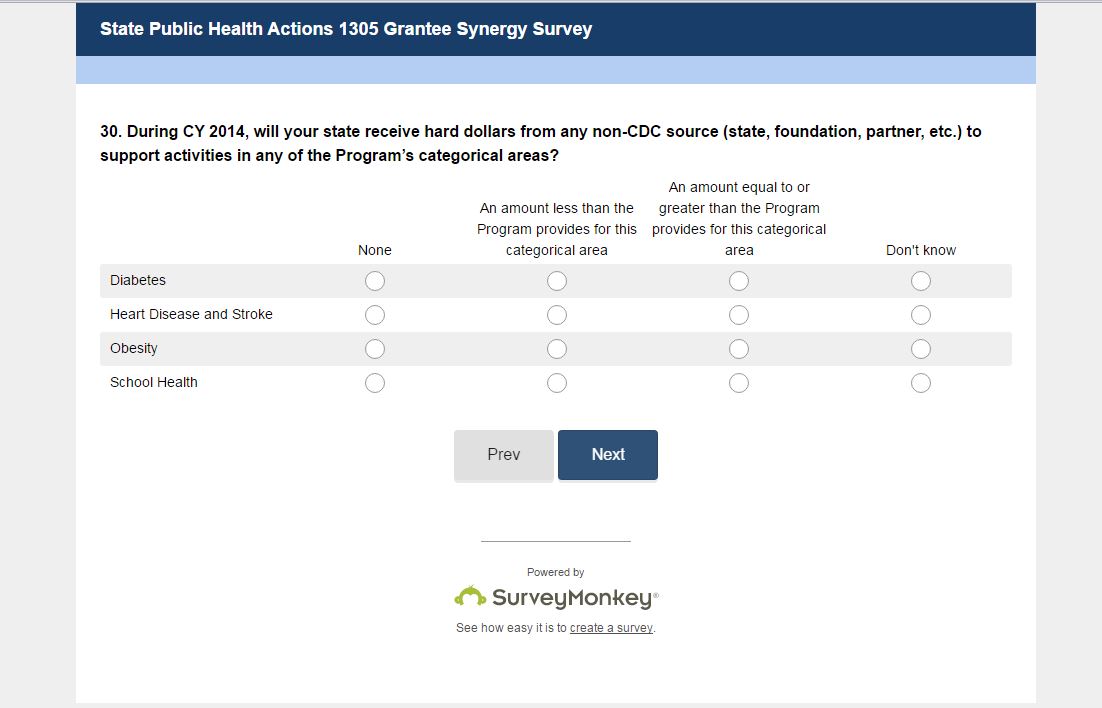The height and width of the screenshot is (708, 1102).
Task: Select 'None' for School Health
Action: [375, 383]
